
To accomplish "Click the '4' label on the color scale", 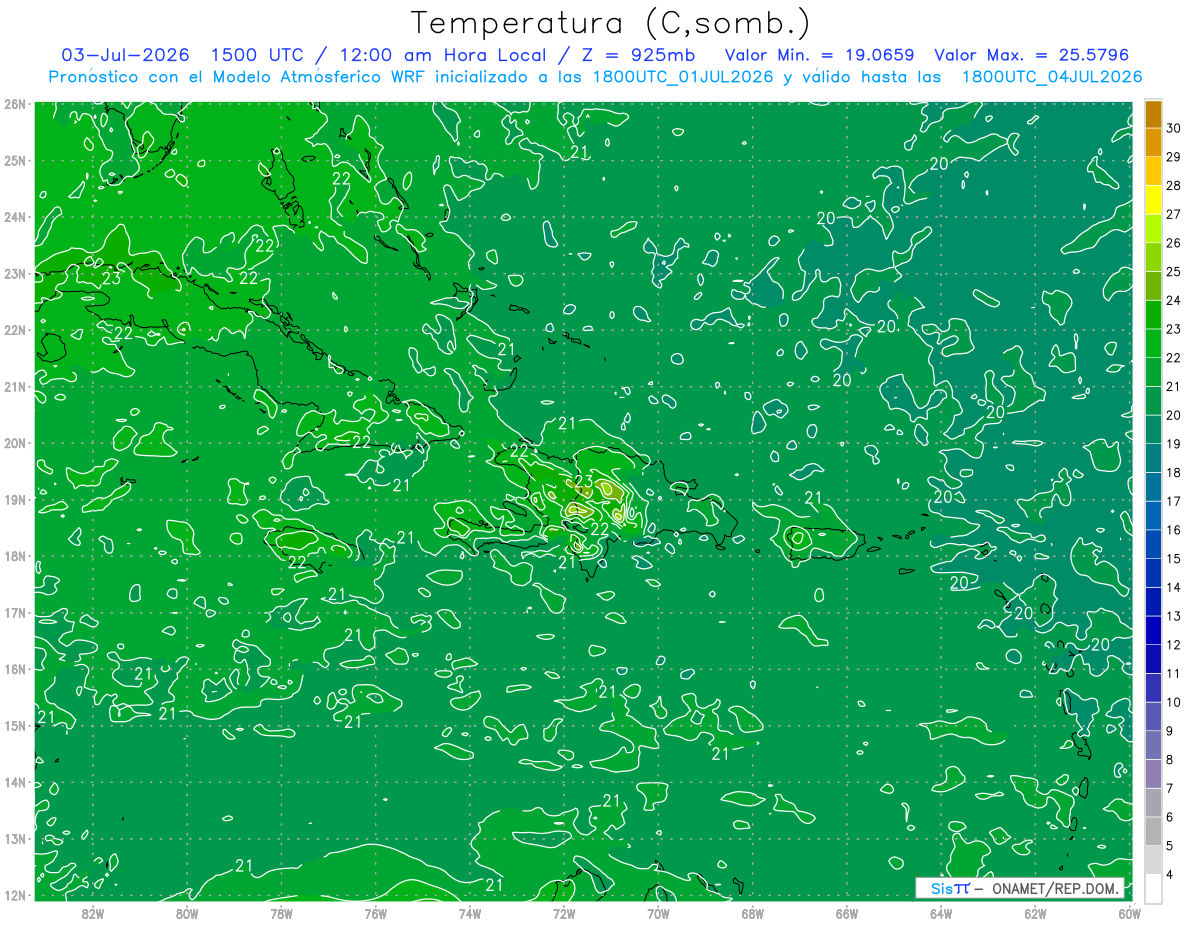I will [1169, 874].
